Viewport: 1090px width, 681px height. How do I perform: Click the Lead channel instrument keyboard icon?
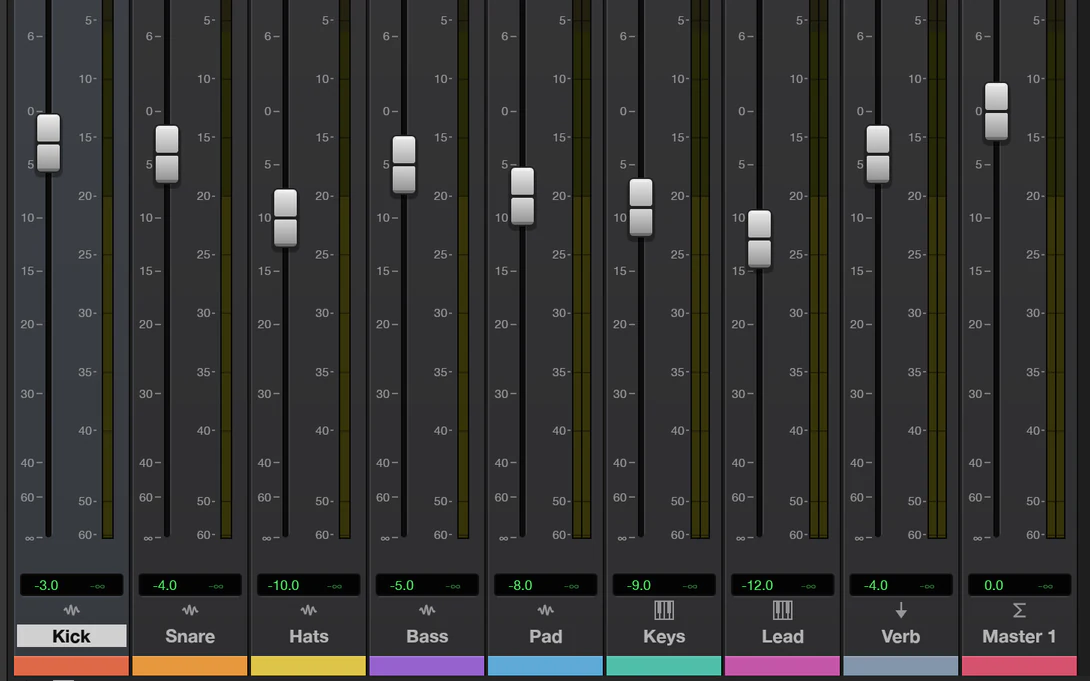(x=783, y=610)
